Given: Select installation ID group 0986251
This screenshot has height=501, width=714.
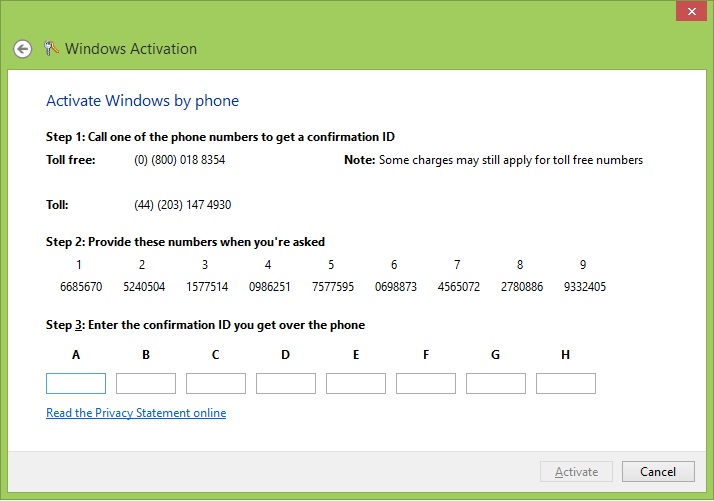Looking at the screenshot, I should (270, 287).
